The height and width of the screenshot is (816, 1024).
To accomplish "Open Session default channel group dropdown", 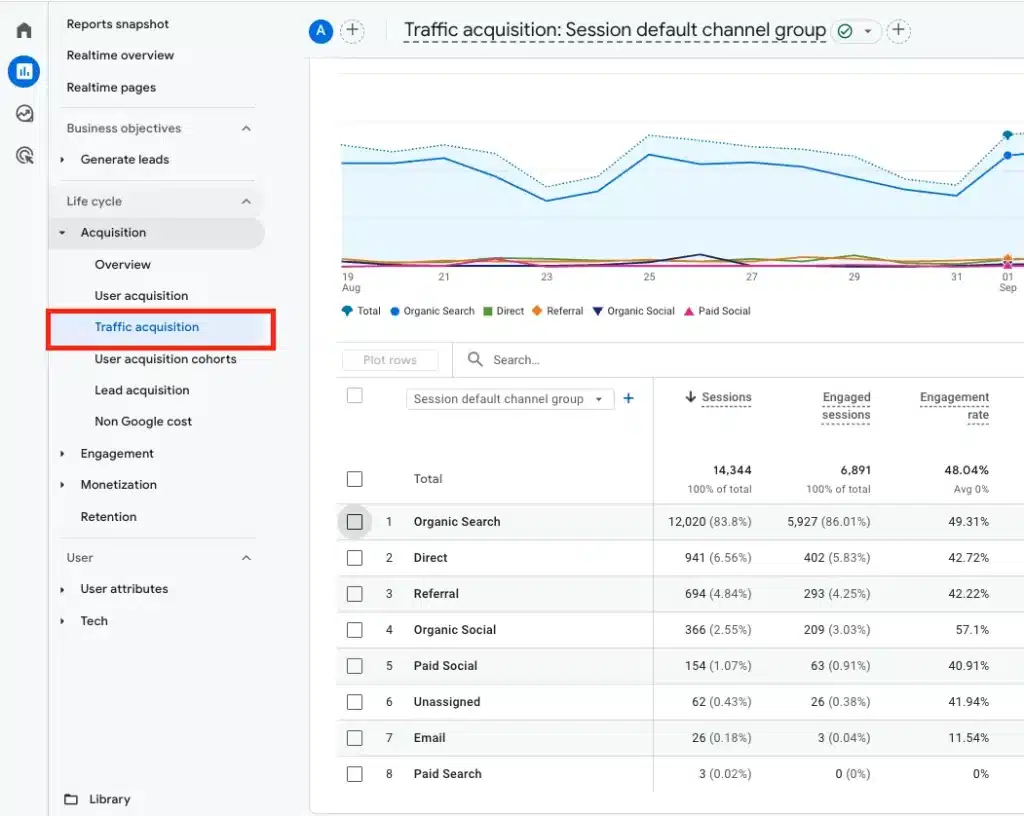I will tap(509, 399).
